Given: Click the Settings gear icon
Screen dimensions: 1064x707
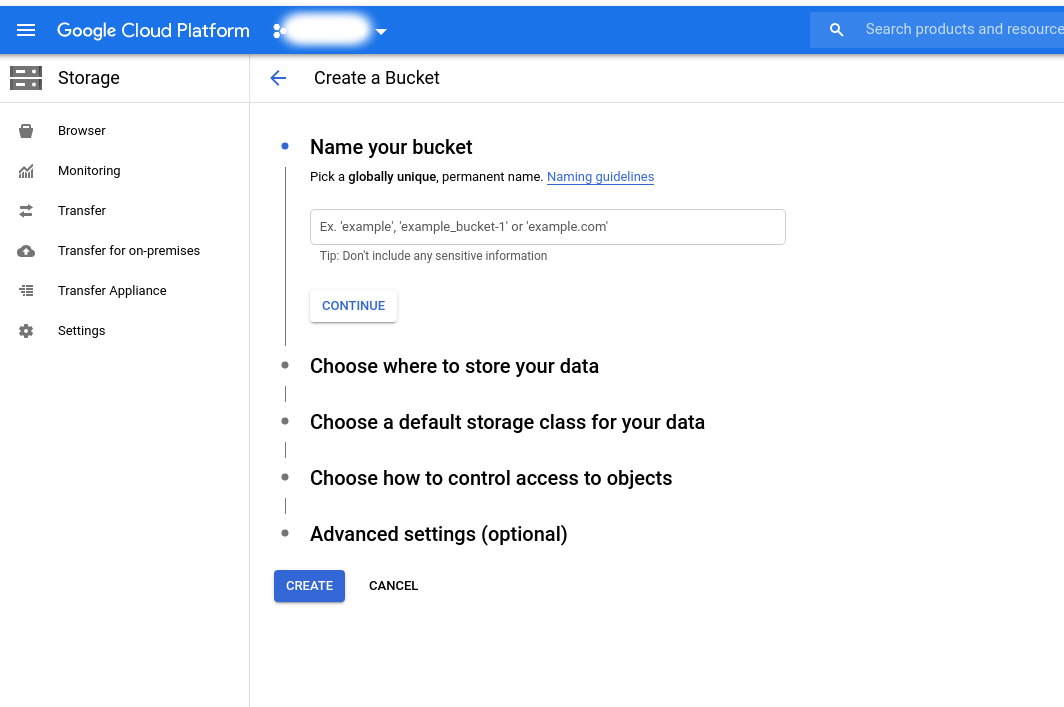Looking at the screenshot, I should click(26, 330).
